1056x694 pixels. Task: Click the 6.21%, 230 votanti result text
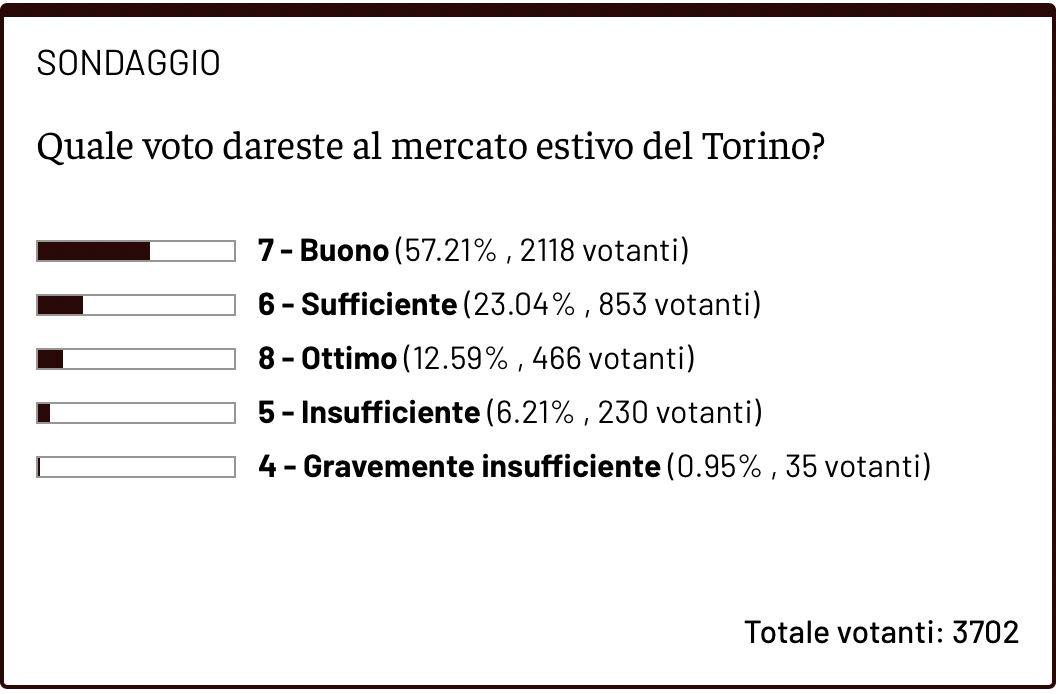(623, 412)
